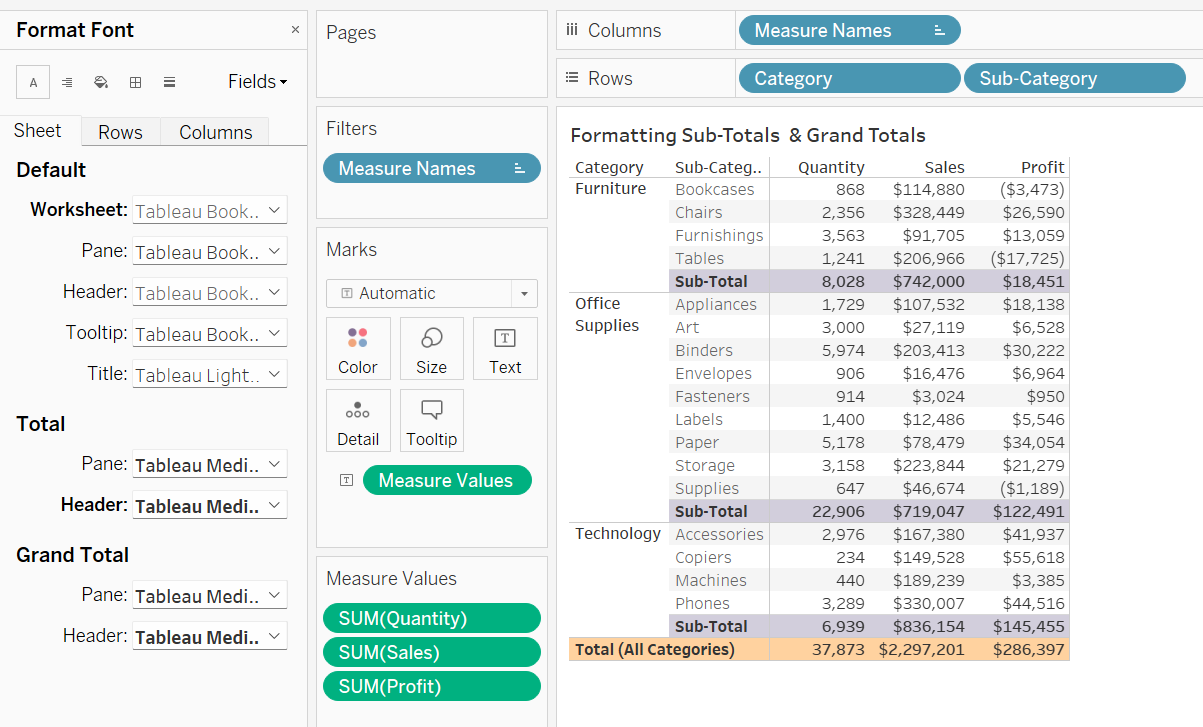
Task: Open the Worksheet font dropdown
Action: tap(209, 211)
